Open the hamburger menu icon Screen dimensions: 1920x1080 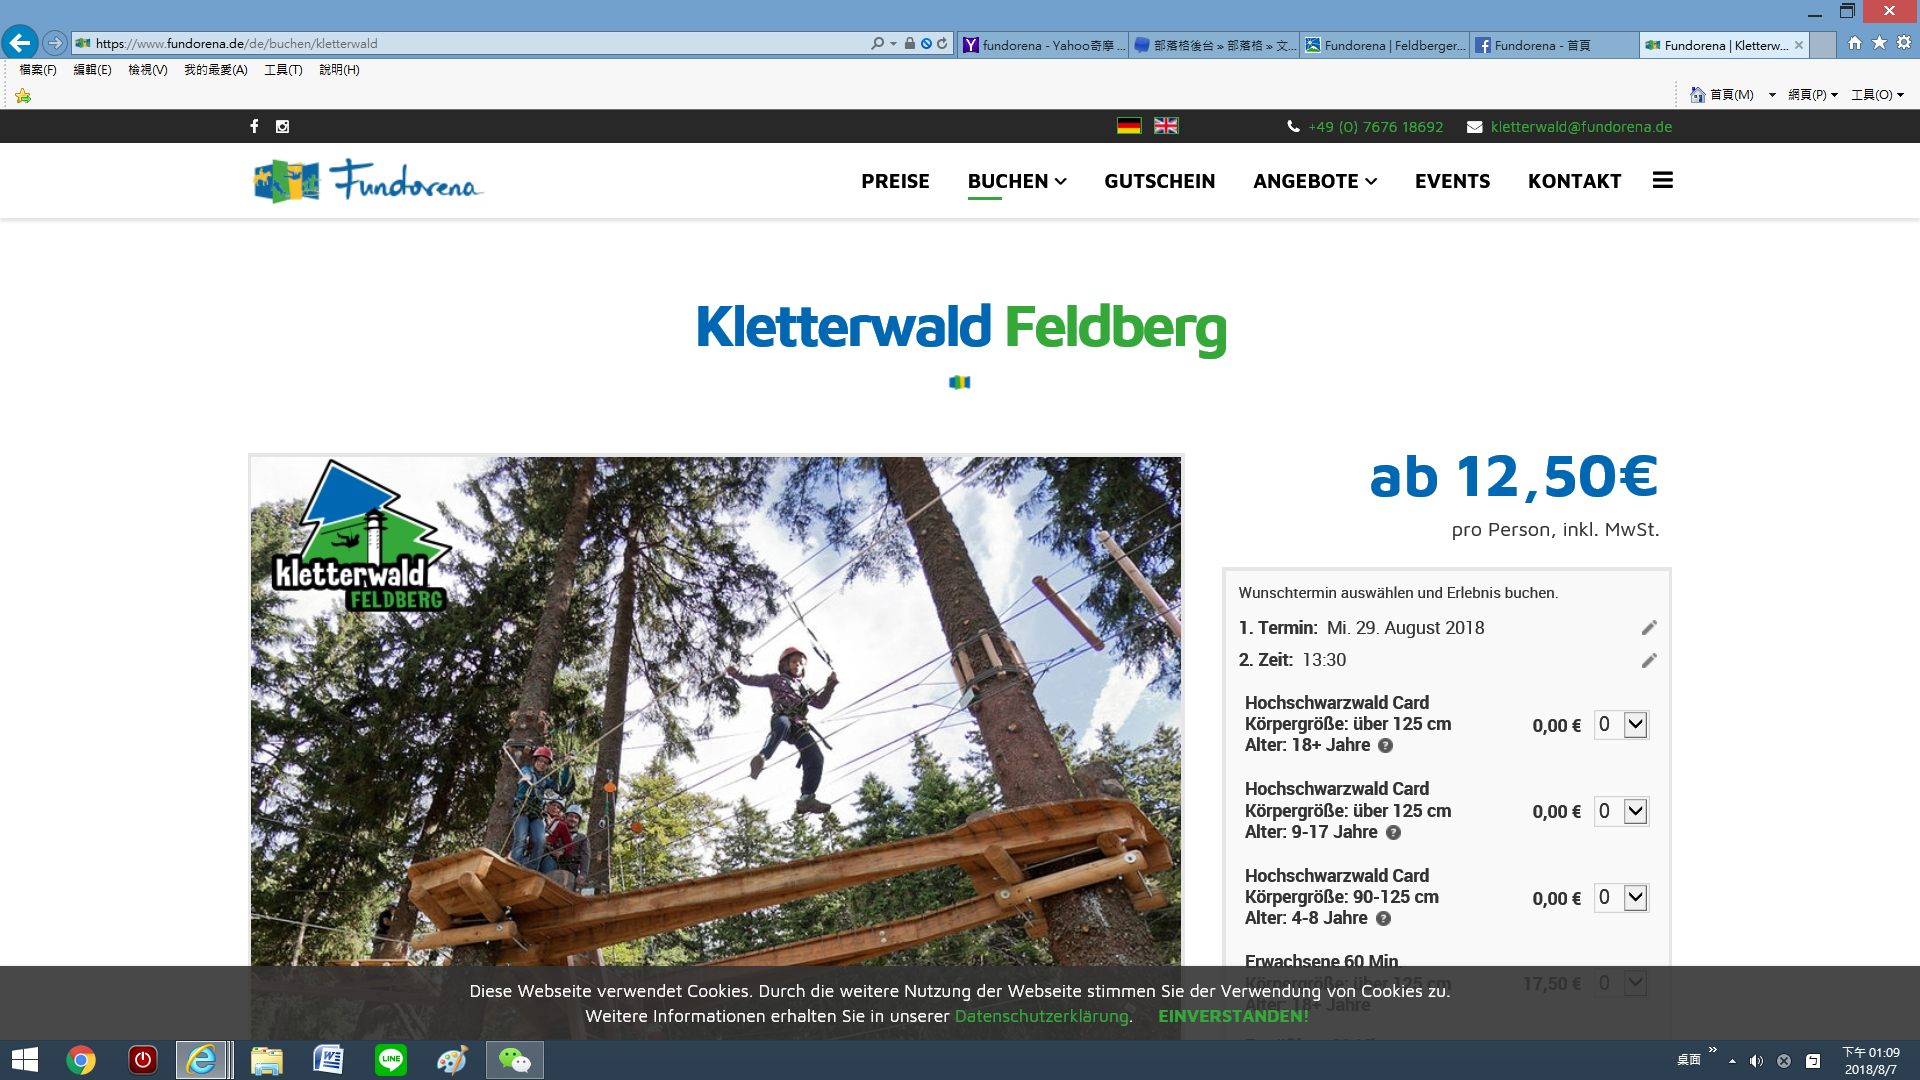[x=1662, y=180]
